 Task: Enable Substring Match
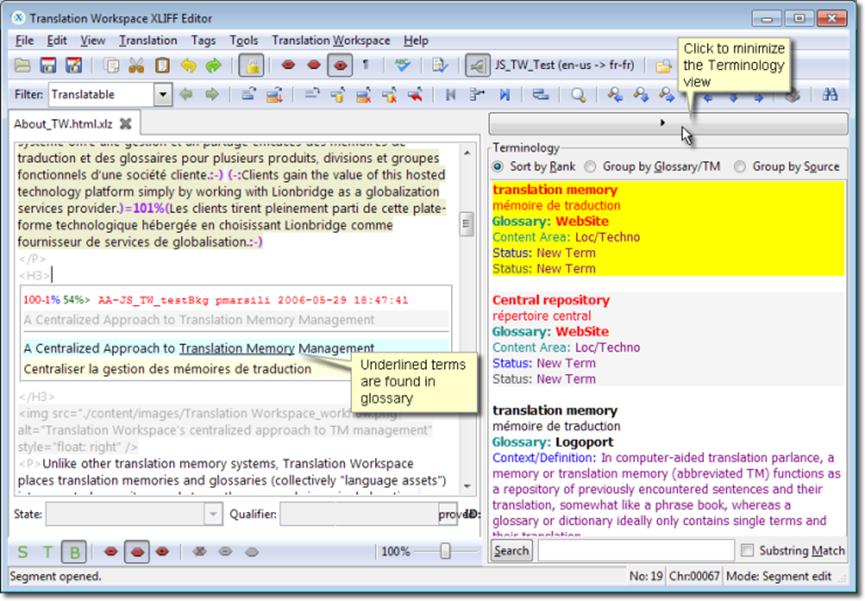[747, 550]
